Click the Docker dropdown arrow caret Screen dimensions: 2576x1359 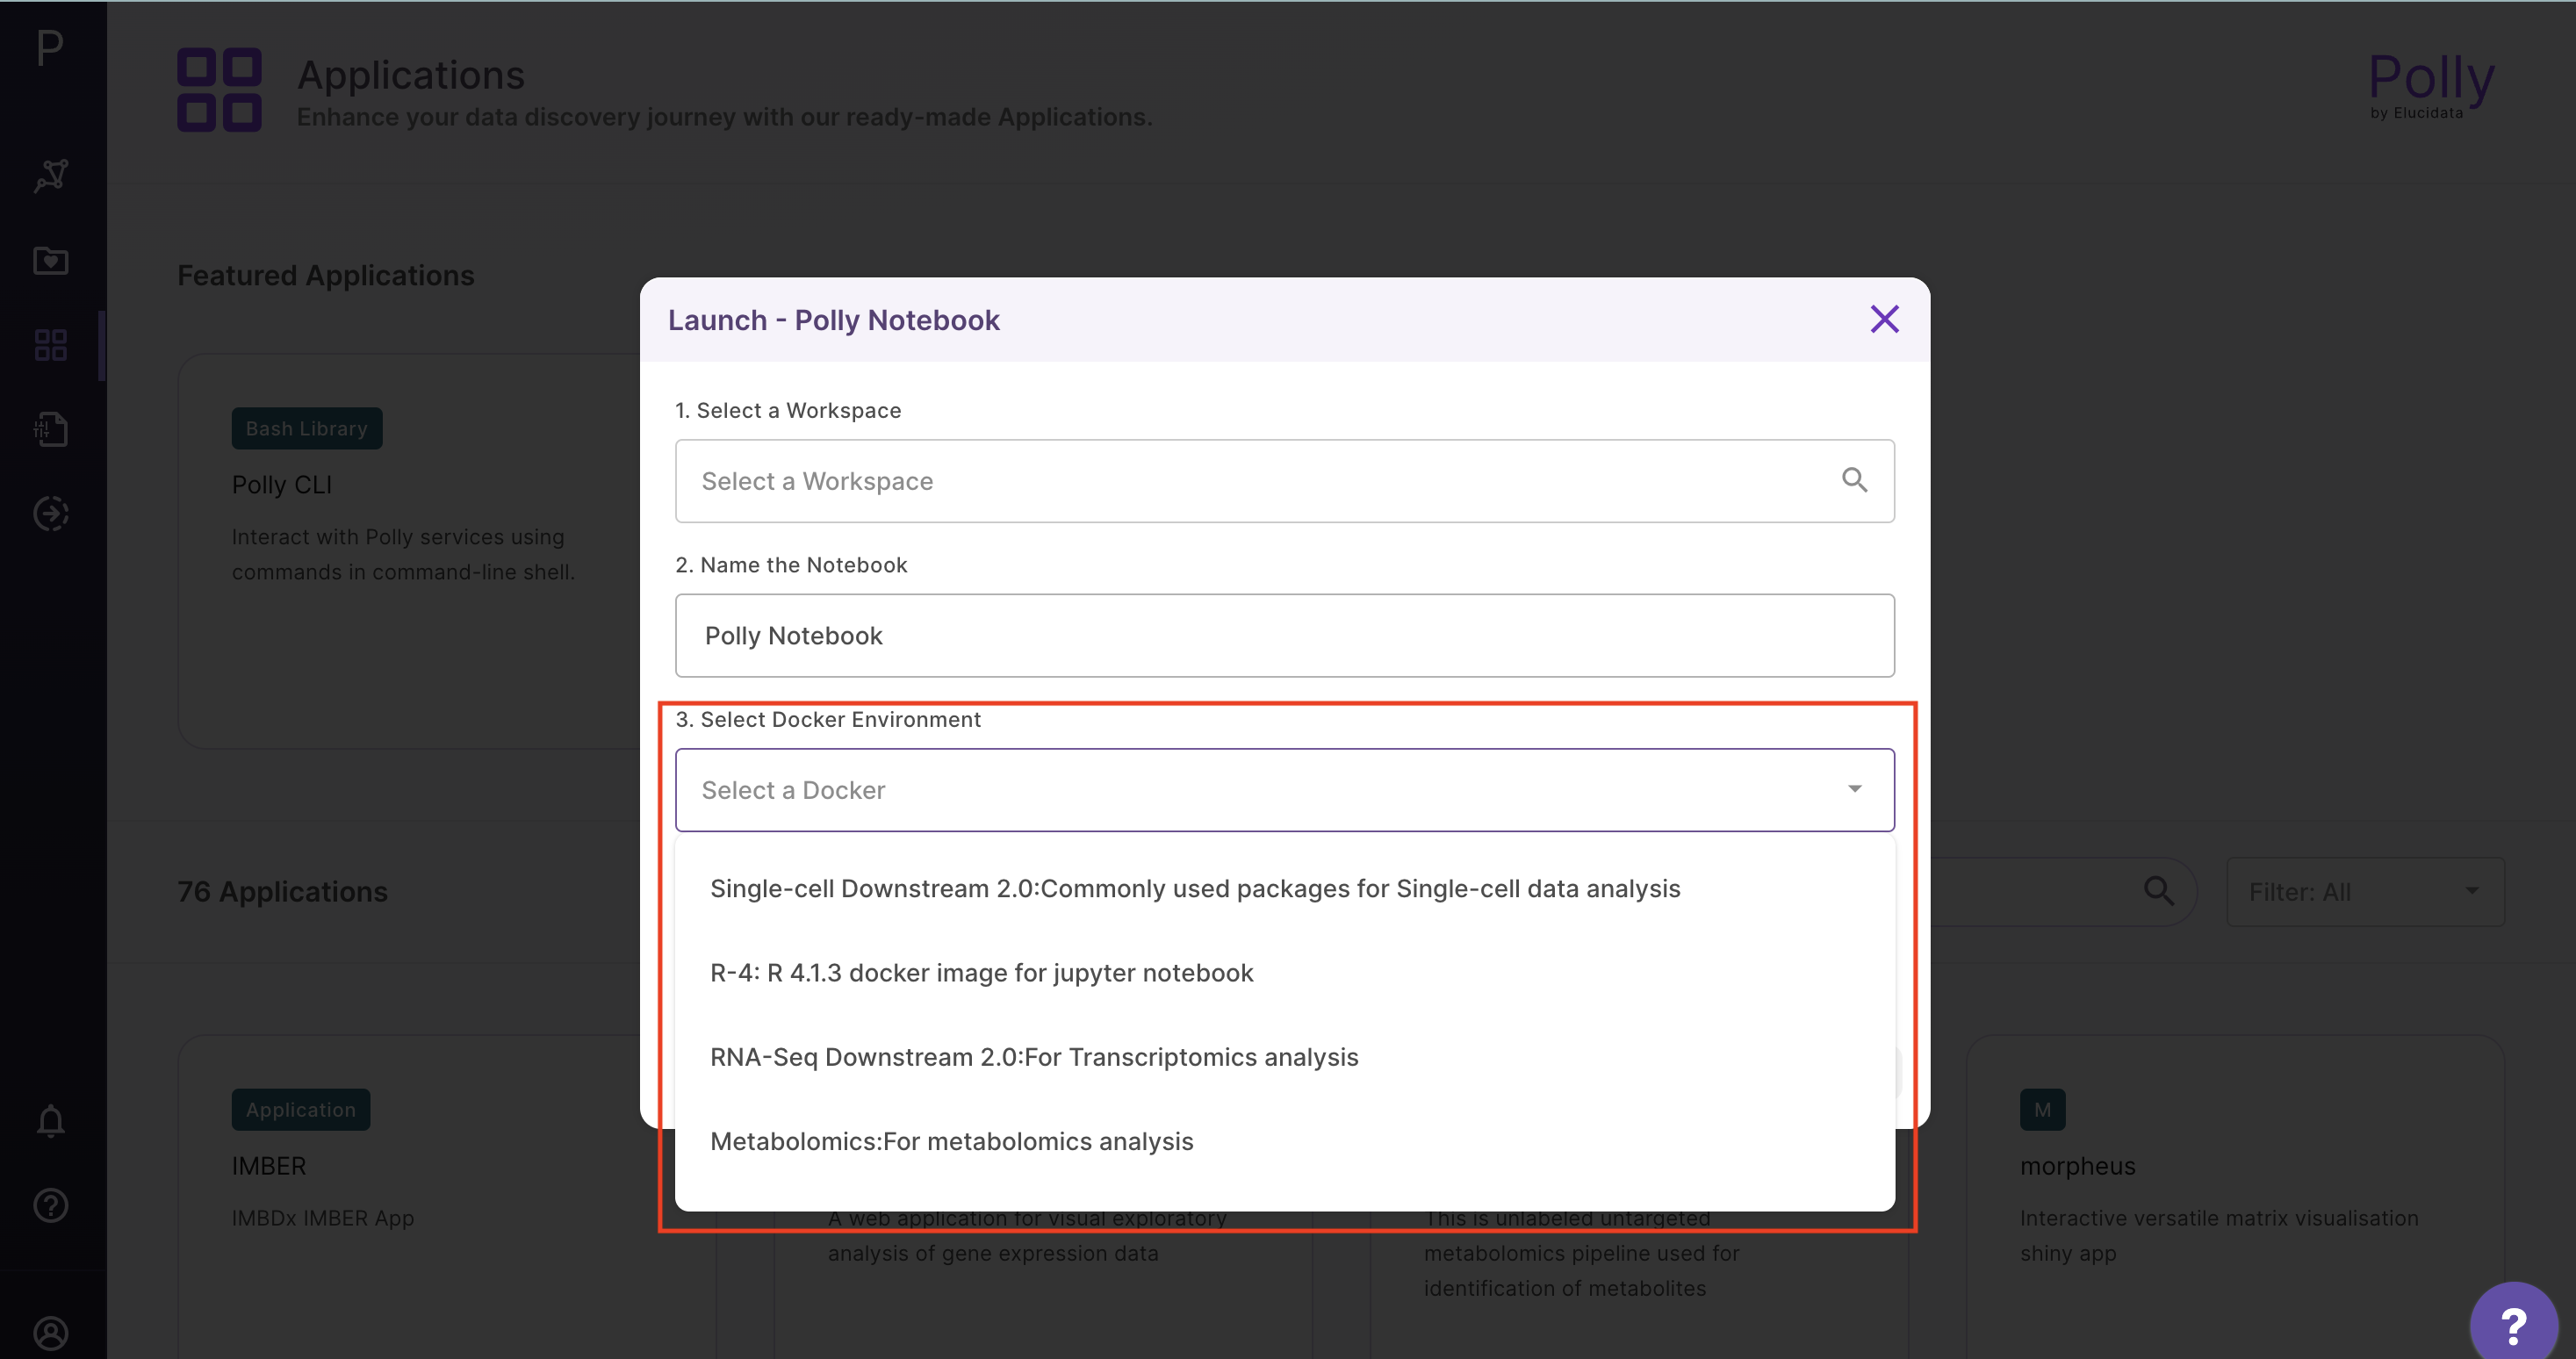(x=1855, y=789)
